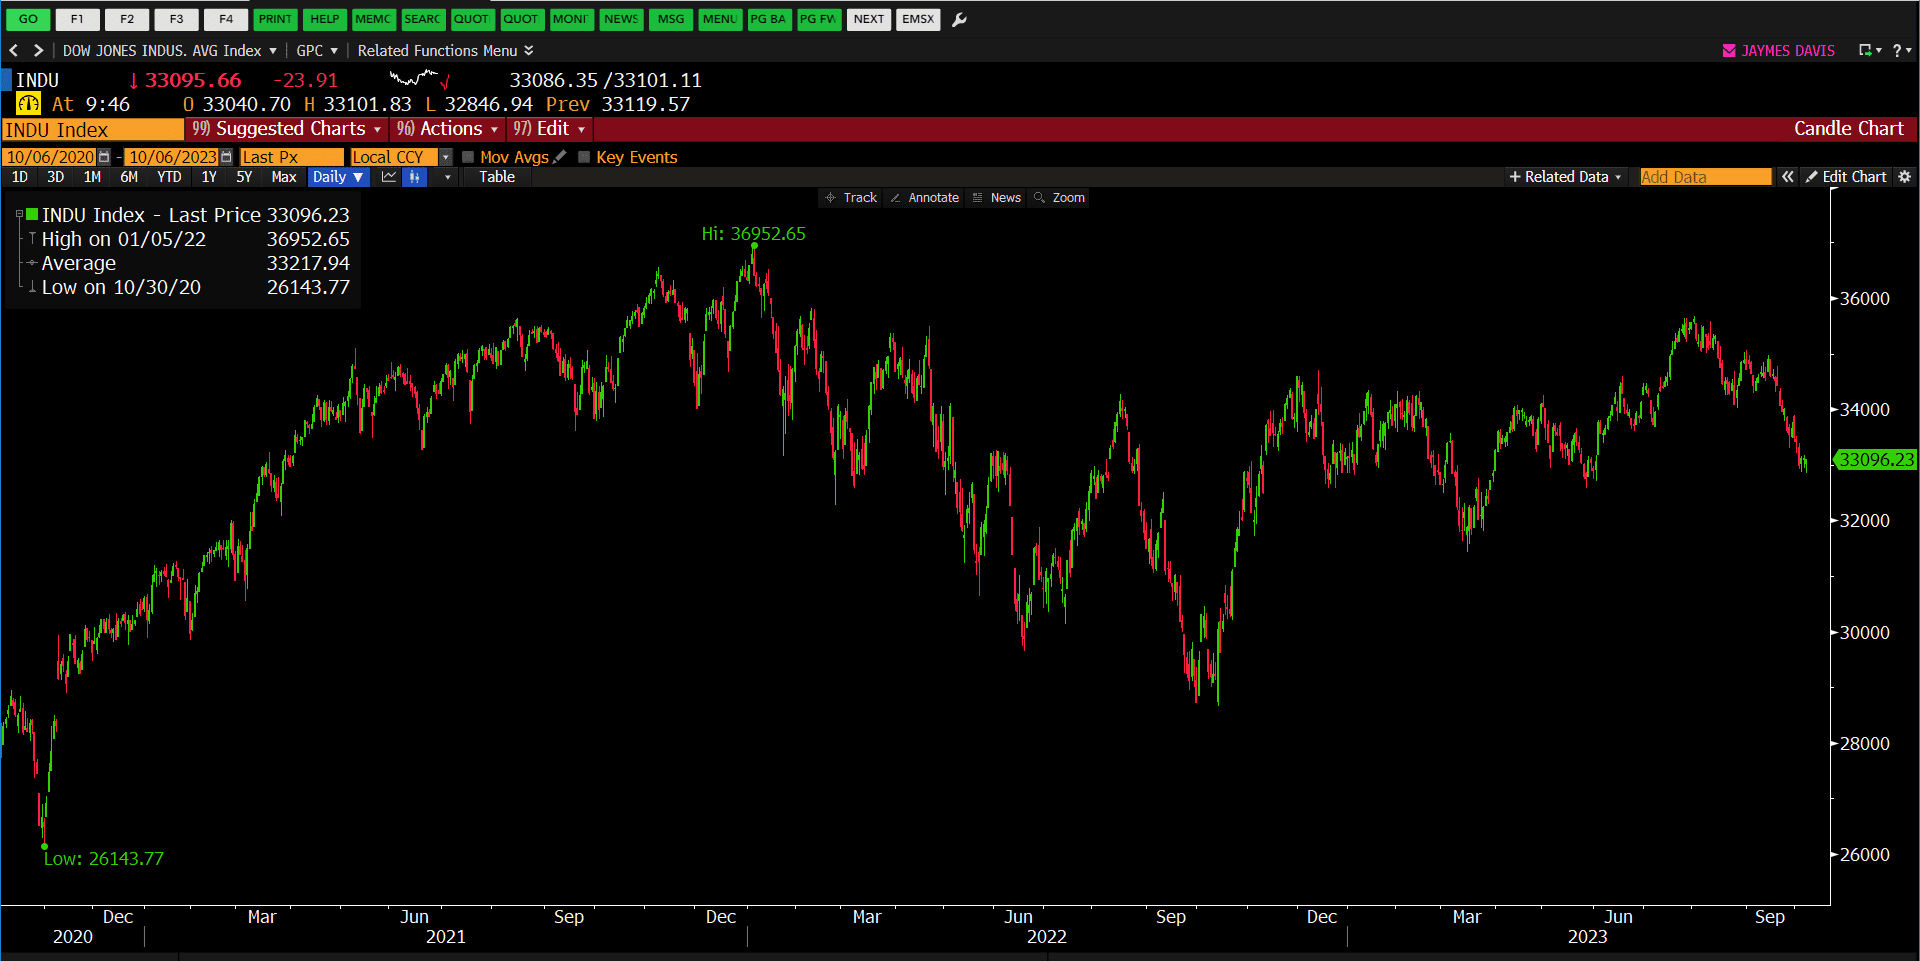This screenshot has width=1920, height=961.
Task: Open the Daily periodicity dropdown
Action: pos(338,177)
